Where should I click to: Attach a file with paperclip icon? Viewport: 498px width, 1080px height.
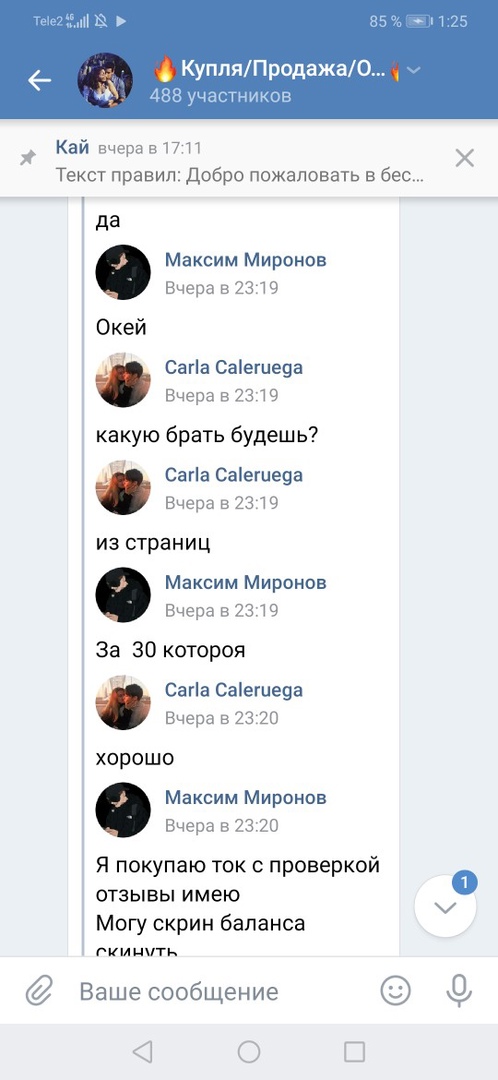39,992
